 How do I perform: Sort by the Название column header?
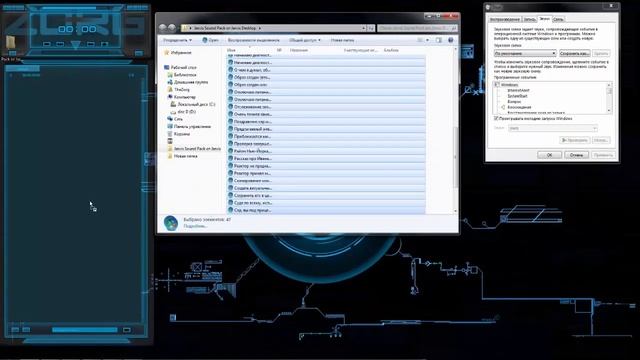point(298,50)
